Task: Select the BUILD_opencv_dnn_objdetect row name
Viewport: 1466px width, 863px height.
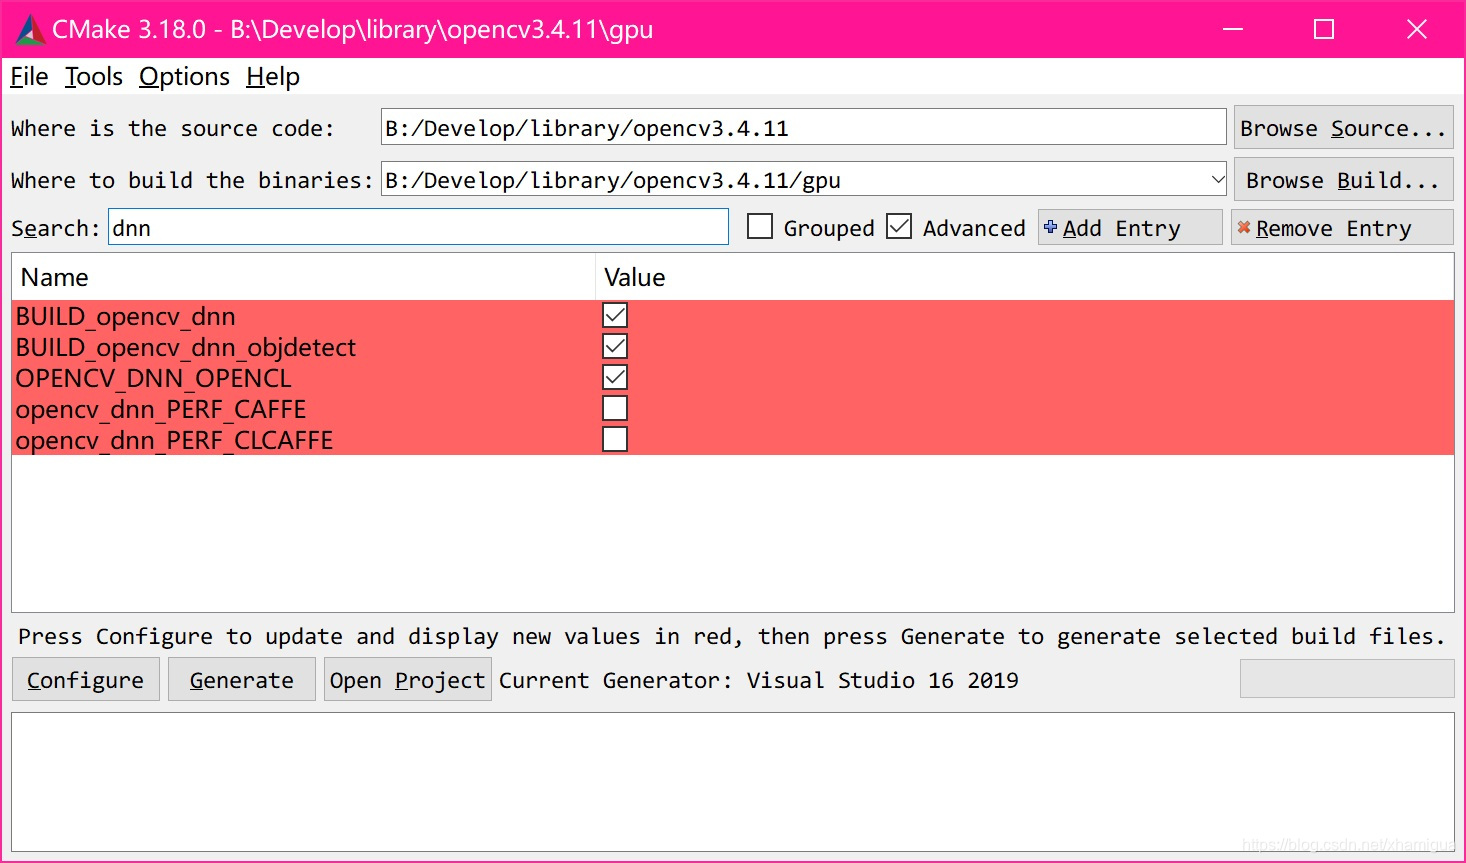Action: [x=186, y=347]
